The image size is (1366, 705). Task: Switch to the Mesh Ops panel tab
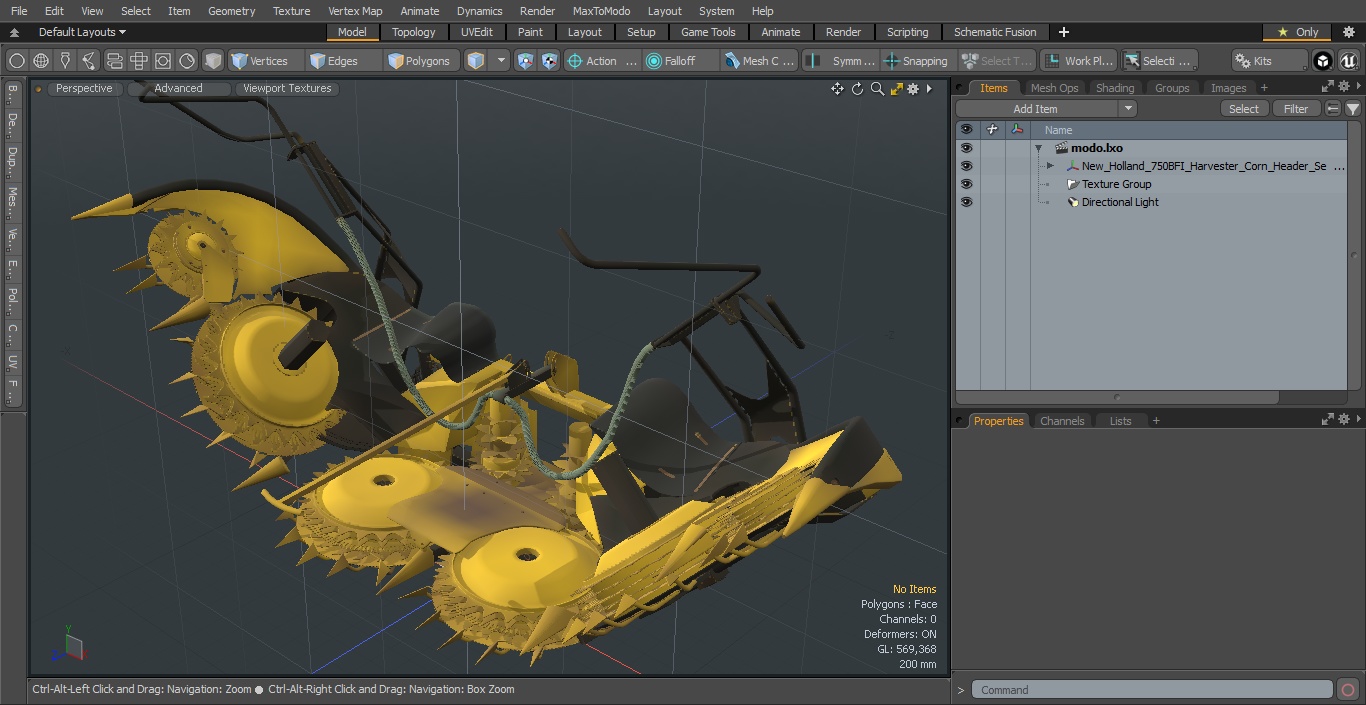[x=1054, y=88]
